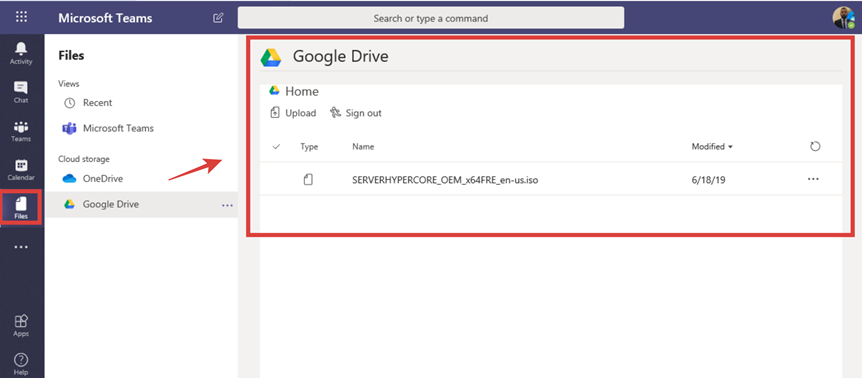Screen dimensions: 862x378
Task: Open the Activity bell in sidebar
Action: (21, 53)
